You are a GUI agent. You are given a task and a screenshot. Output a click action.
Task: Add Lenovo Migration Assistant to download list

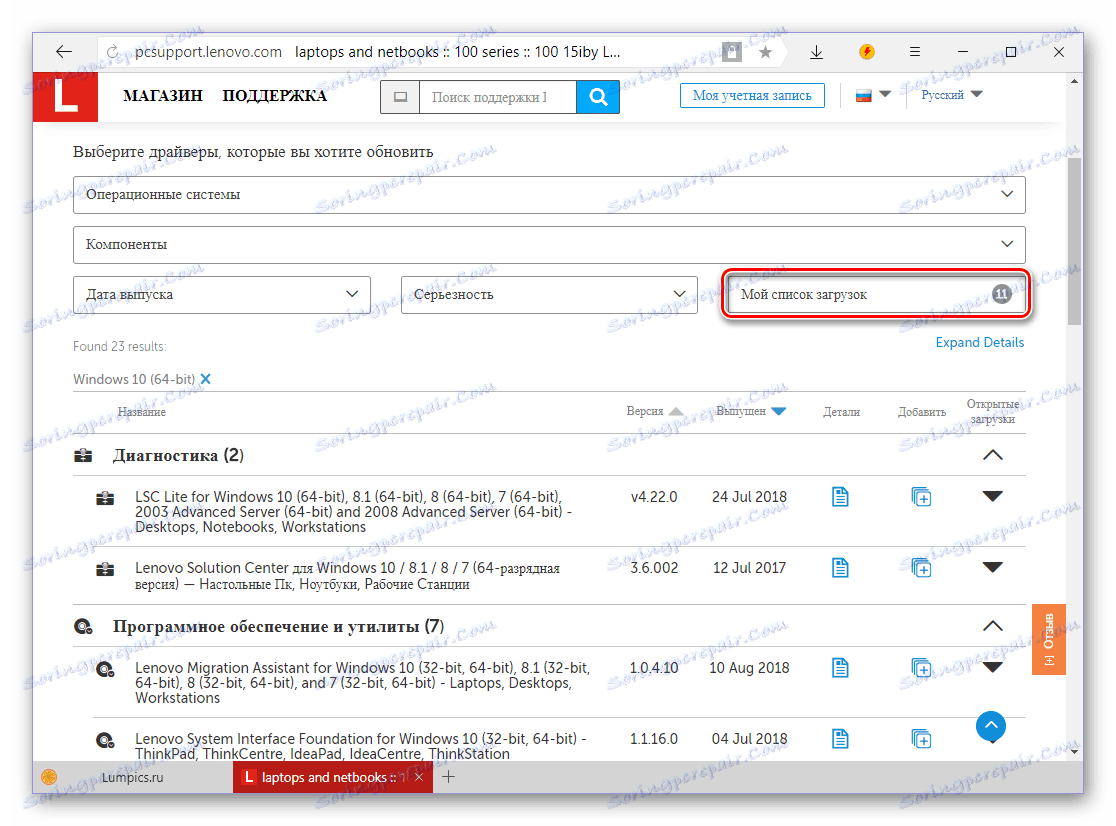[x=921, y=667]
